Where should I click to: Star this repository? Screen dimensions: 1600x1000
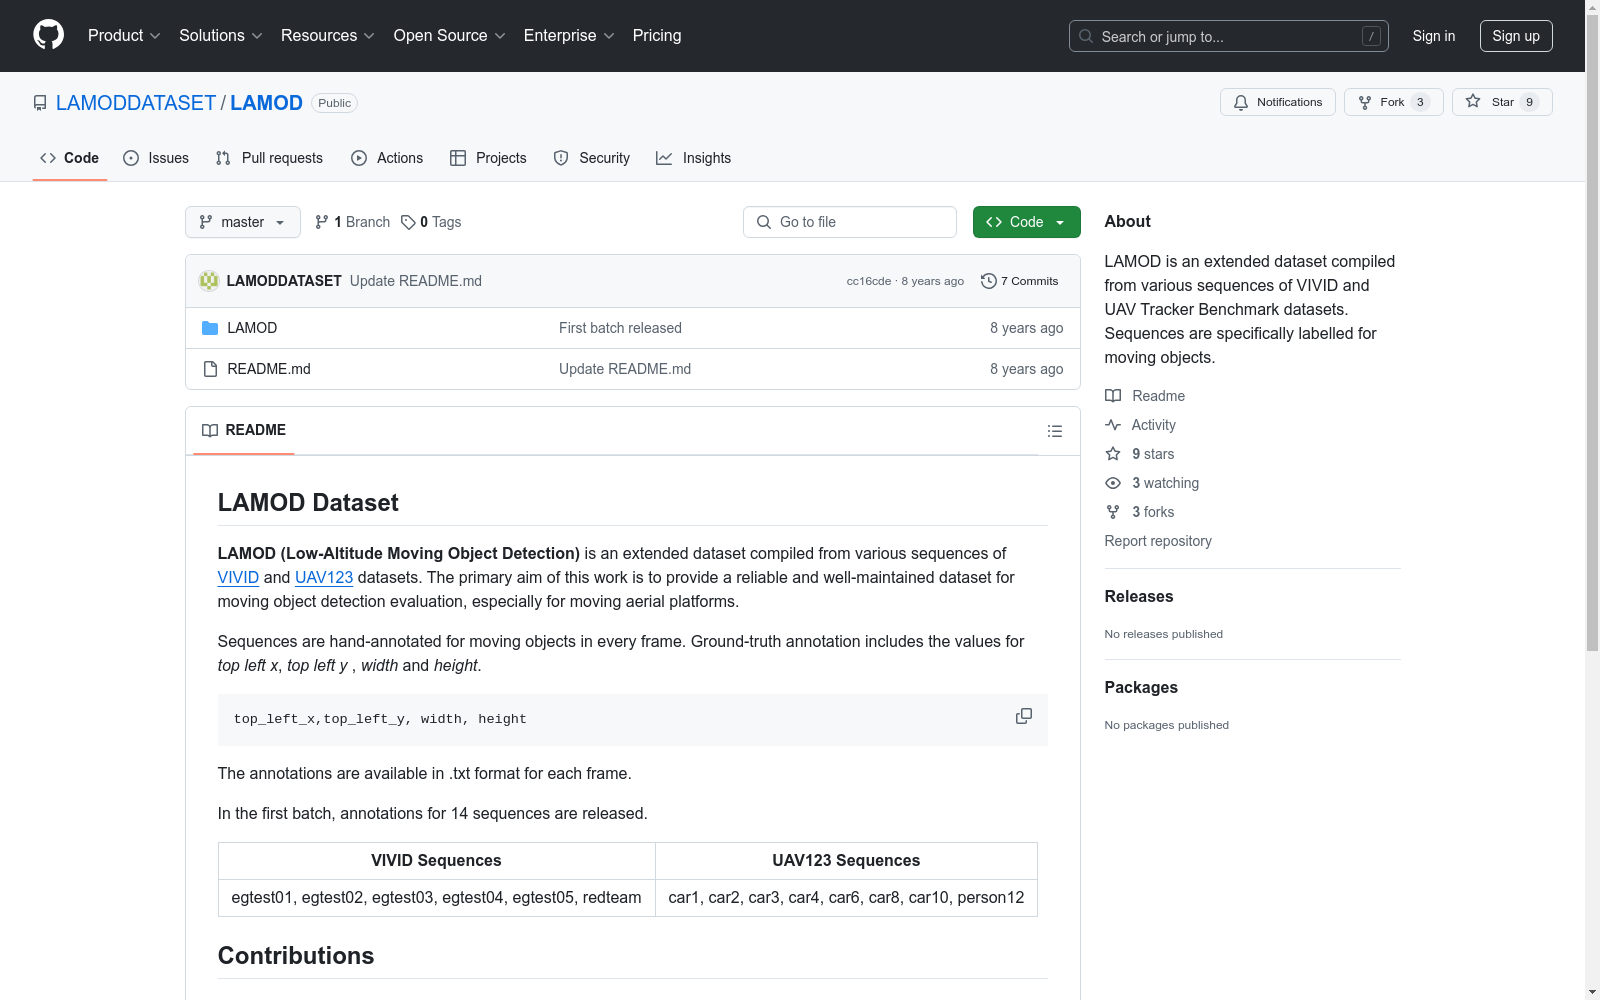(1502, 102)
